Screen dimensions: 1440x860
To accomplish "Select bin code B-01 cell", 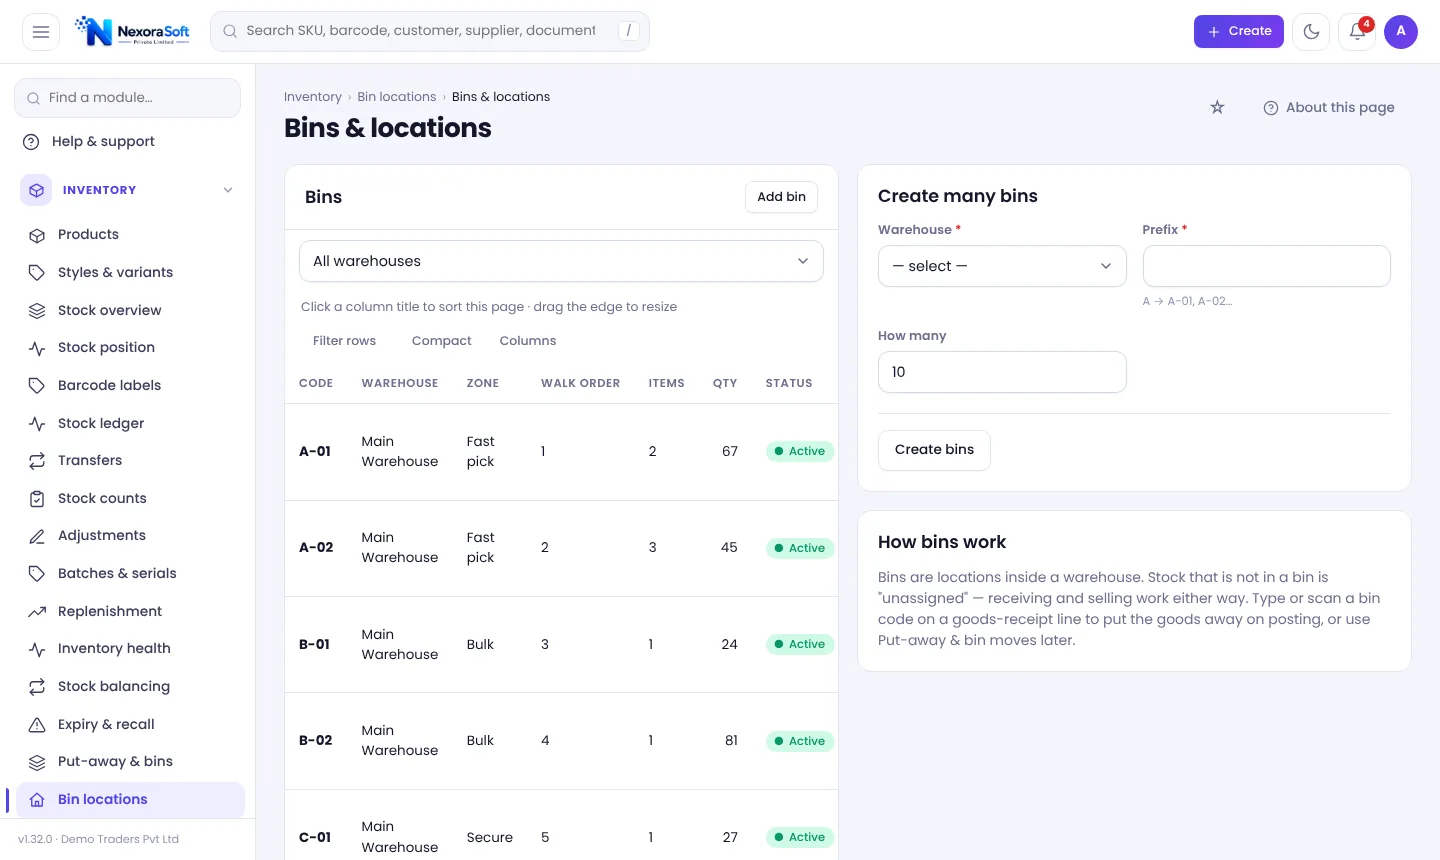I will point(315,645).
